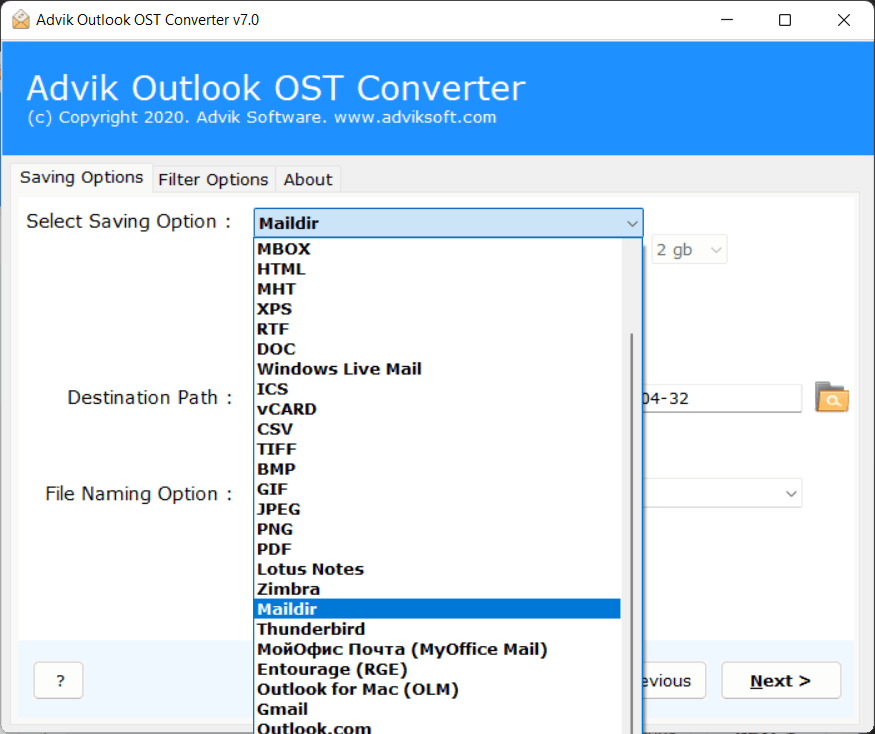Viewport: 875px width, 734px height.
Task: Choose MBOX from the saving list
Action: [437, 249]
